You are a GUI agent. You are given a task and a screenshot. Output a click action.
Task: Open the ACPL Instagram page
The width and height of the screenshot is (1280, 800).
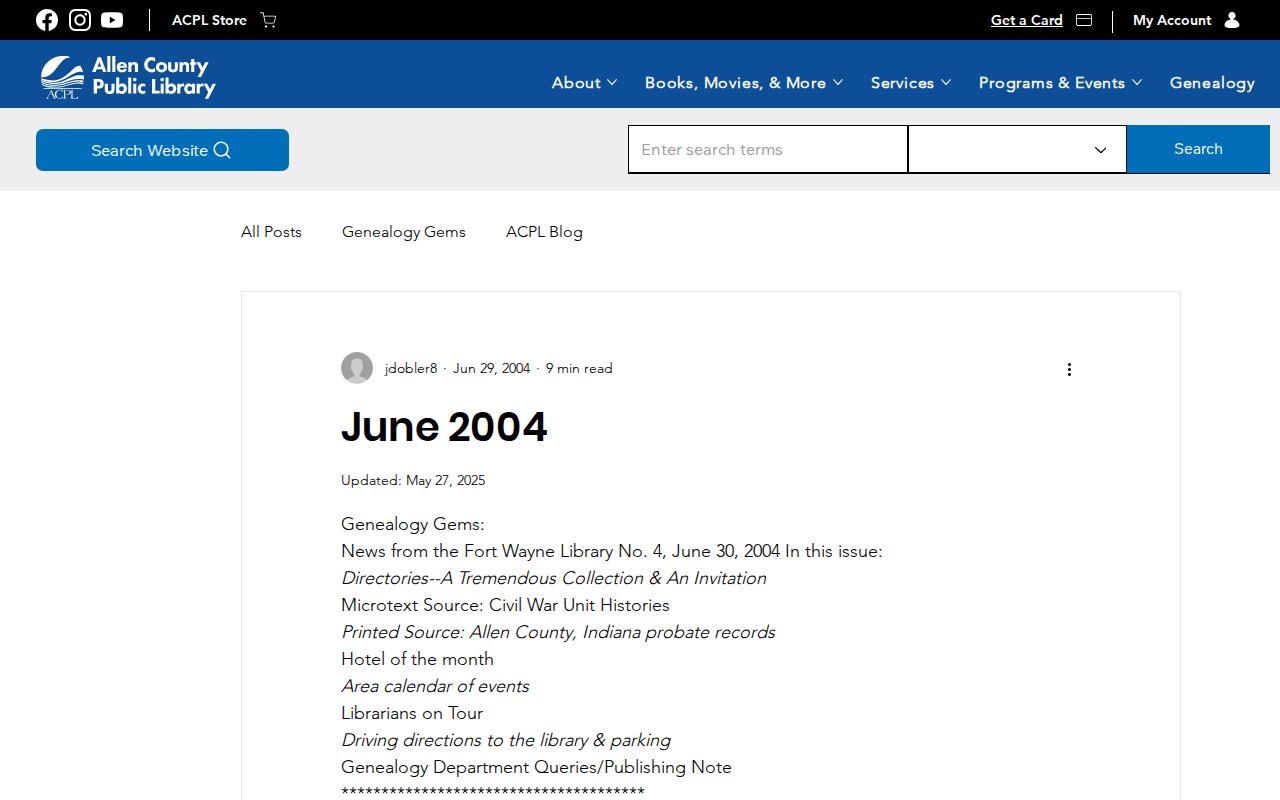pyautogui.click(x=80, y=20)
